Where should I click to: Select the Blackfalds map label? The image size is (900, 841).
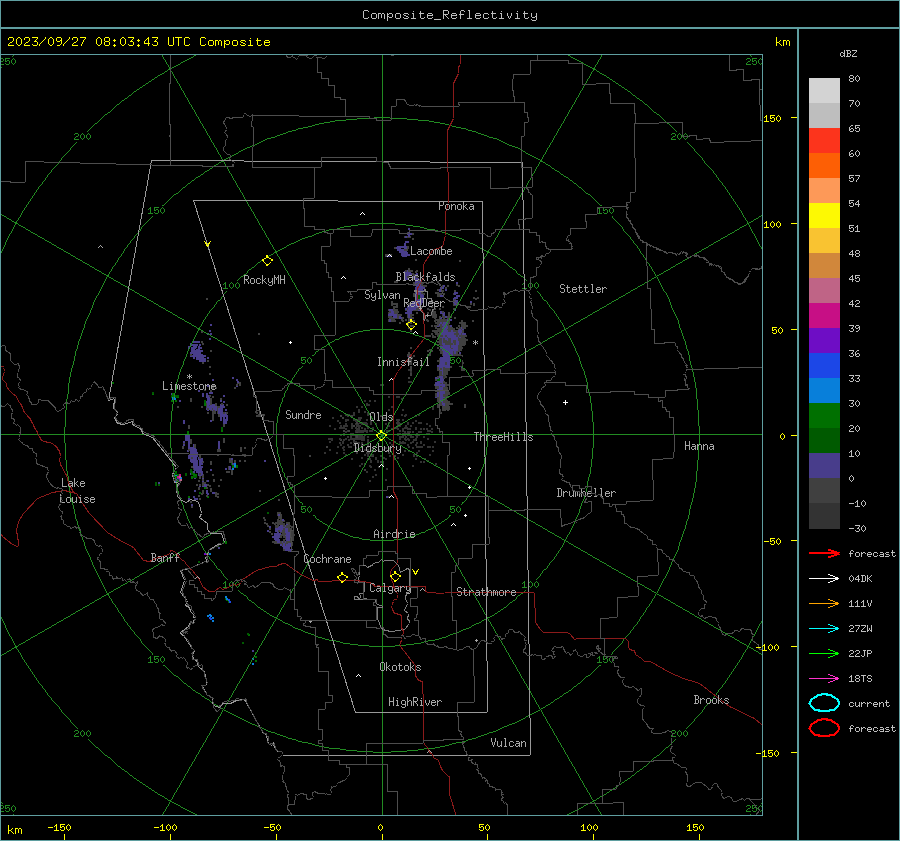tap(425, 277)
